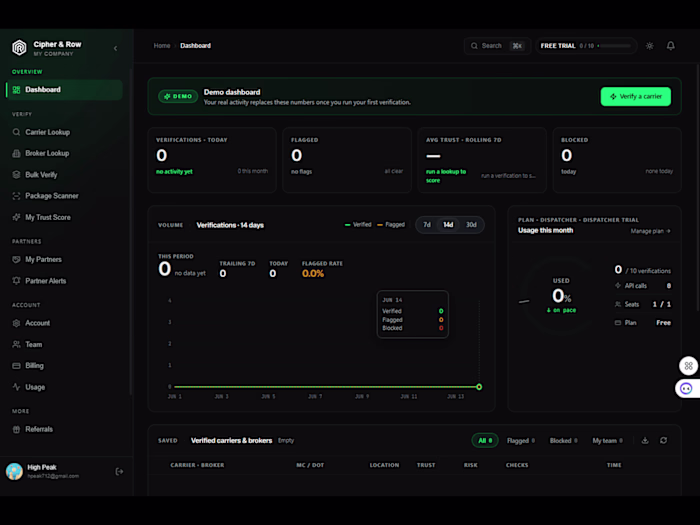Click the Account gear icon
Viewport: 700px width, 525px height.
[17, 323]
